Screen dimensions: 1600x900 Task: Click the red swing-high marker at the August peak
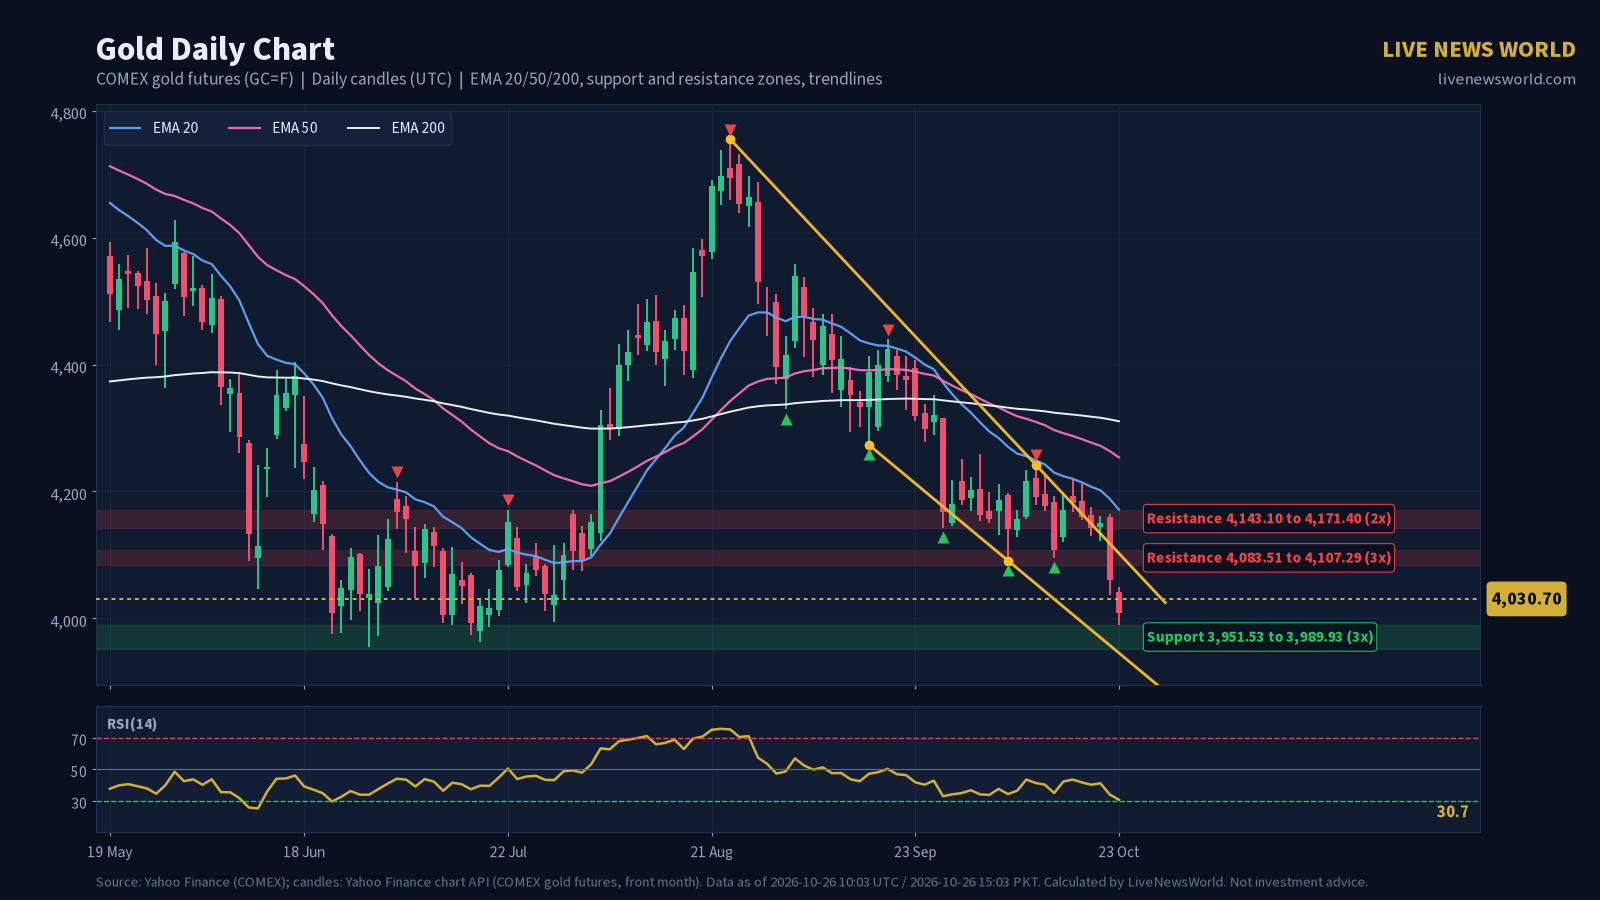pyautogui.click(x=730, y=130)
